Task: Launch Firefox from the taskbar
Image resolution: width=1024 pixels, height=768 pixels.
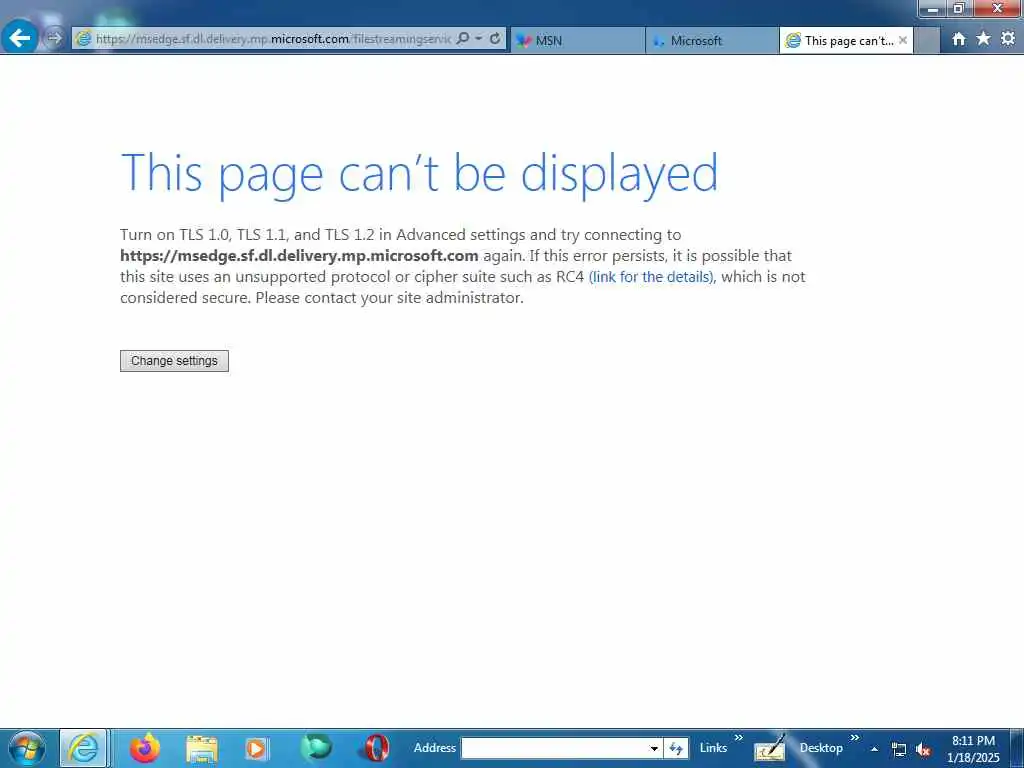Action: coord(144,748)
